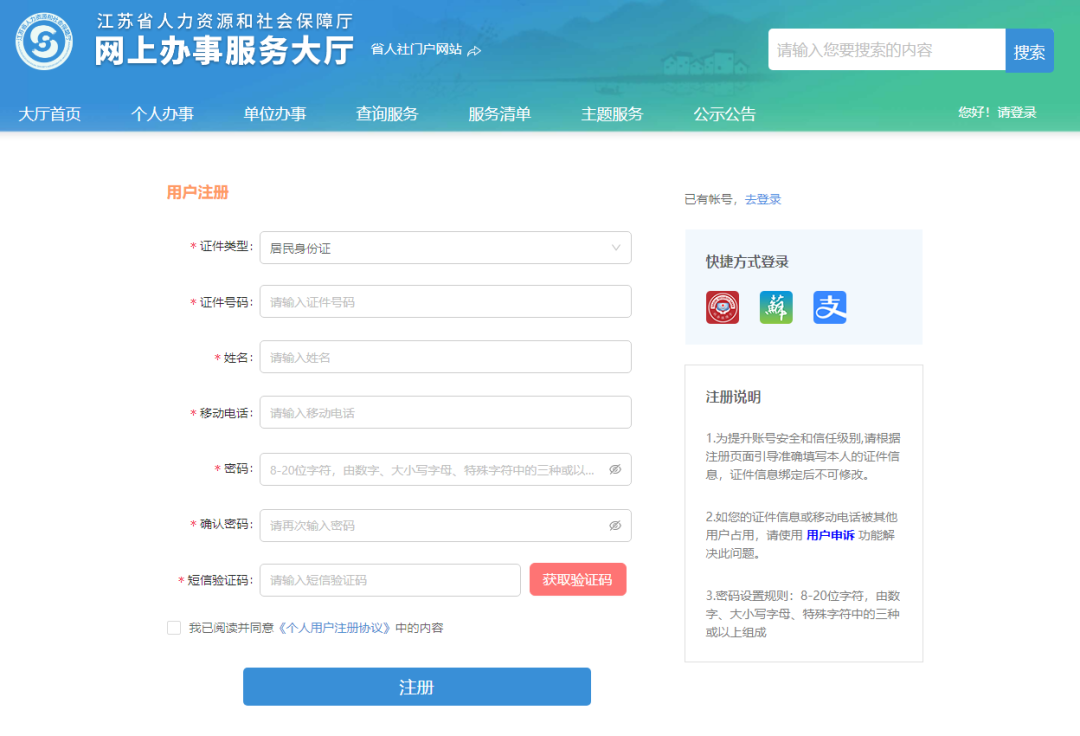Open the 证件类型 dropdown
Image resolution: width=1080 pixels, height=736 pixels.
point(446,248)
